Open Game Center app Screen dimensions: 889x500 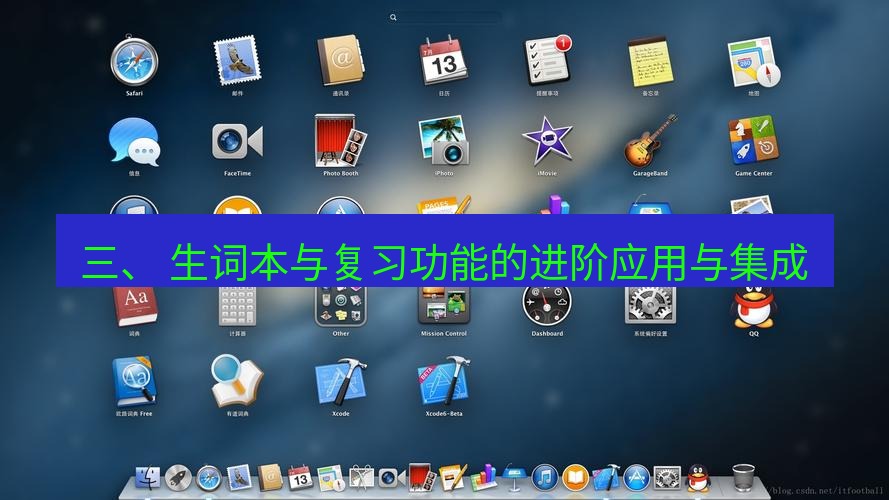pos(753,141)
